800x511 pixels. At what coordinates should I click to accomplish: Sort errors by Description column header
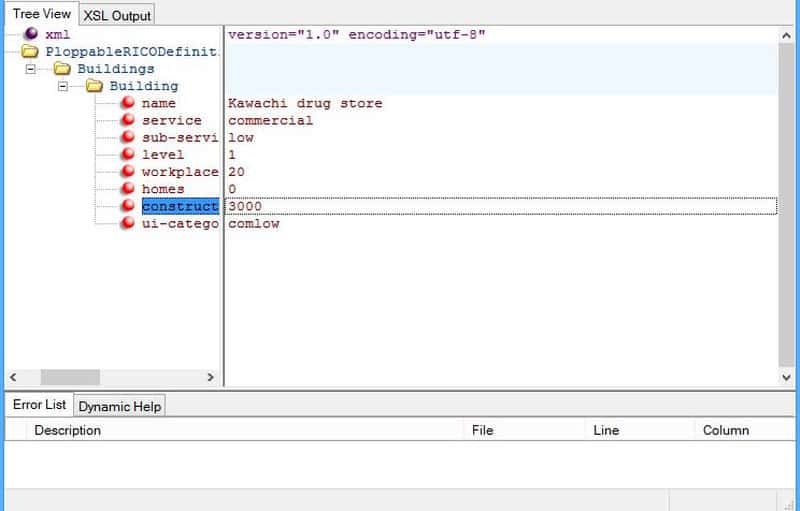tap(68, 430)
